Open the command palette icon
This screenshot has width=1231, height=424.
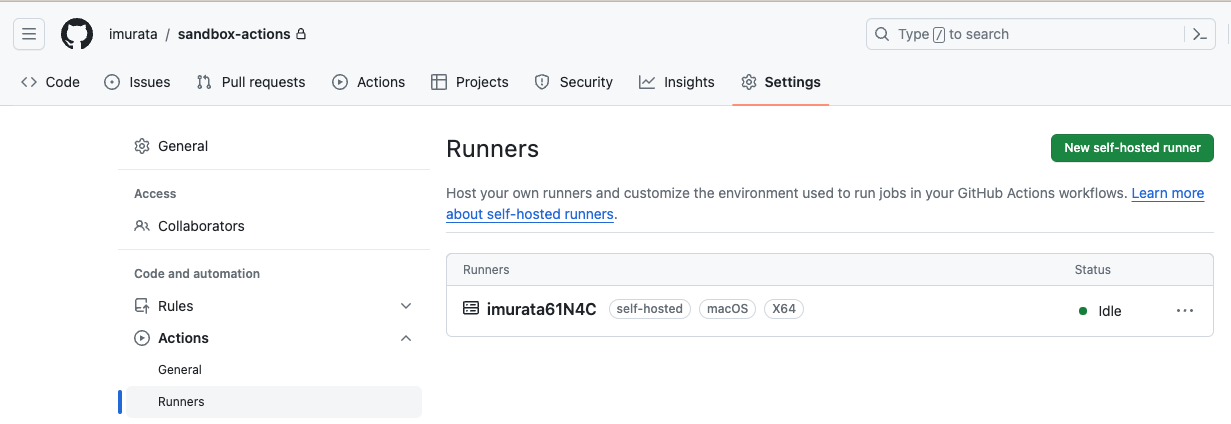1200,34
